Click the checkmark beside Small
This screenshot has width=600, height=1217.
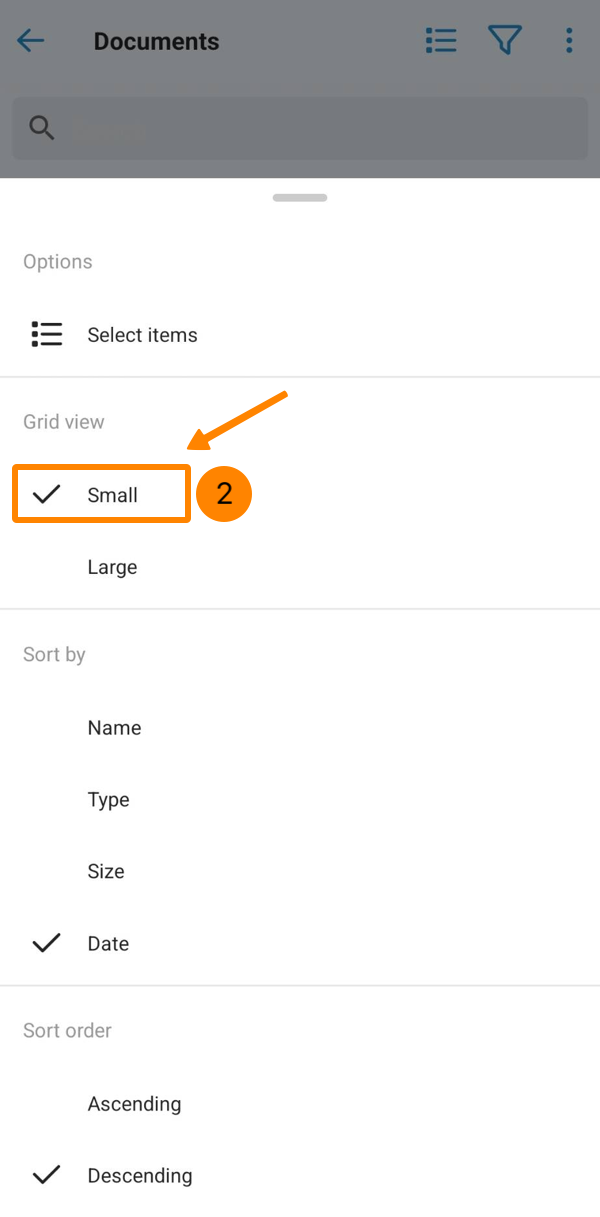pyautogui.click(x=47, y=495)
